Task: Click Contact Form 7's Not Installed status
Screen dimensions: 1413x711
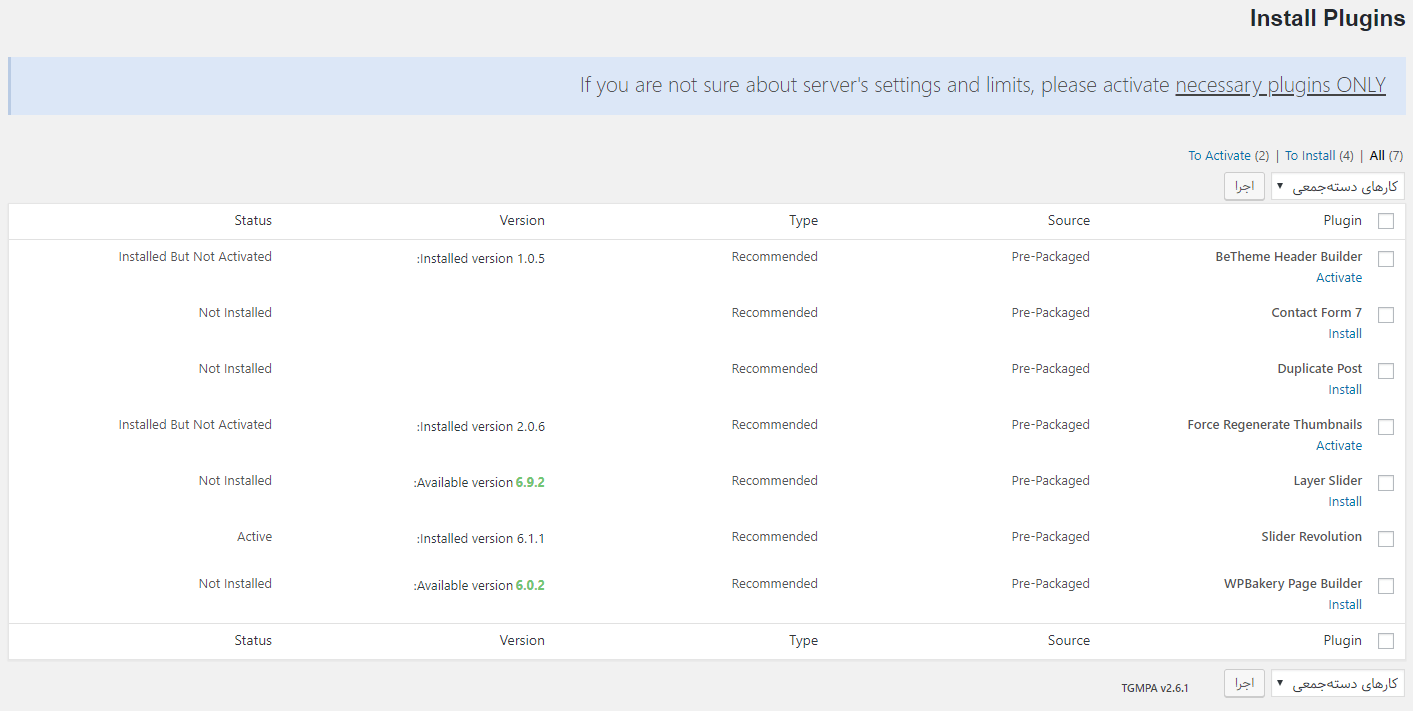Action: [x=235, y=313]
